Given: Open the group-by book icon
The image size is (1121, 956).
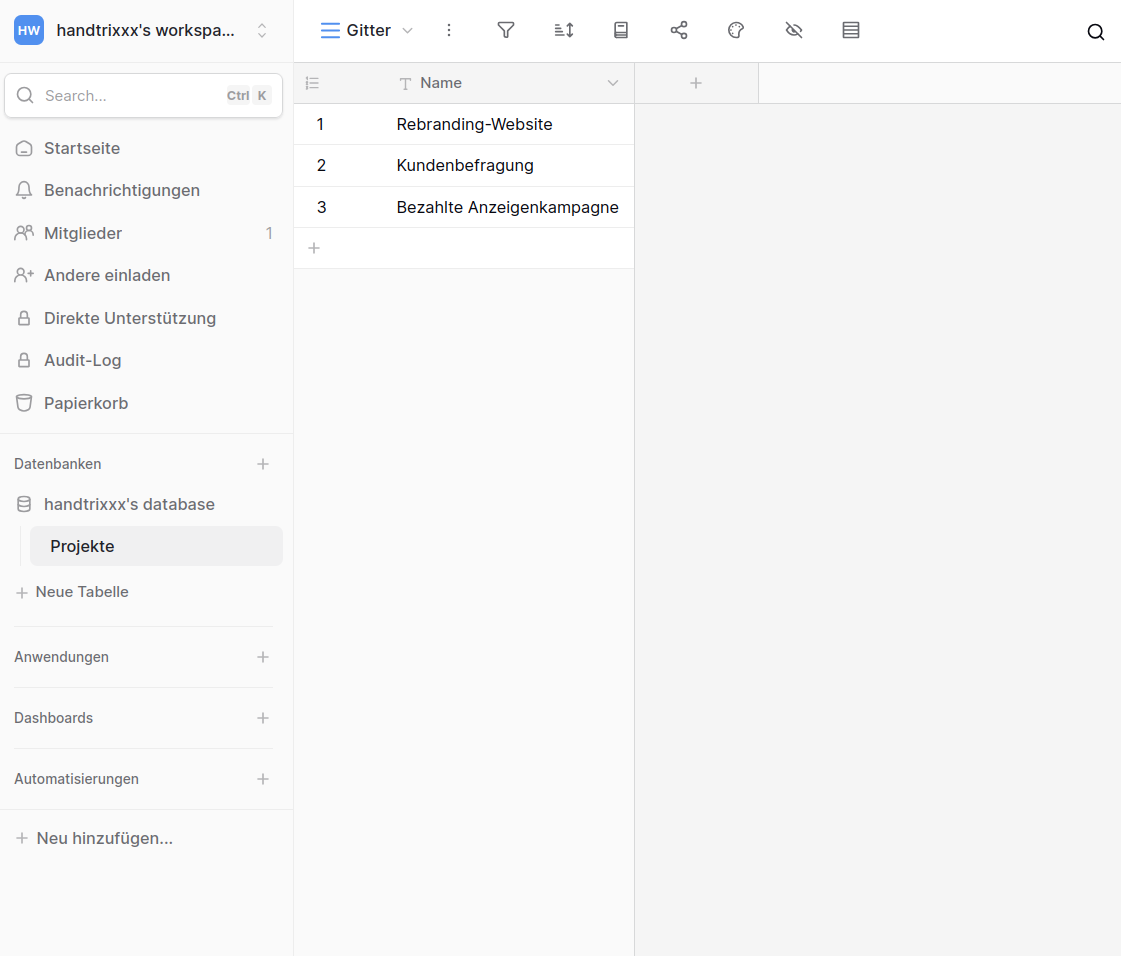Looking at the screenshot, I should point(621,30).
